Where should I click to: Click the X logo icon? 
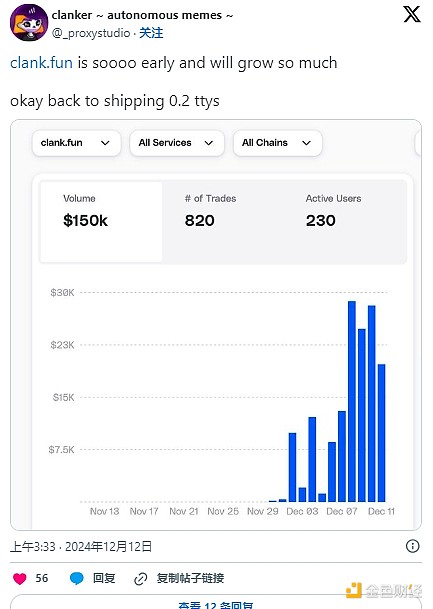point(412,14)
